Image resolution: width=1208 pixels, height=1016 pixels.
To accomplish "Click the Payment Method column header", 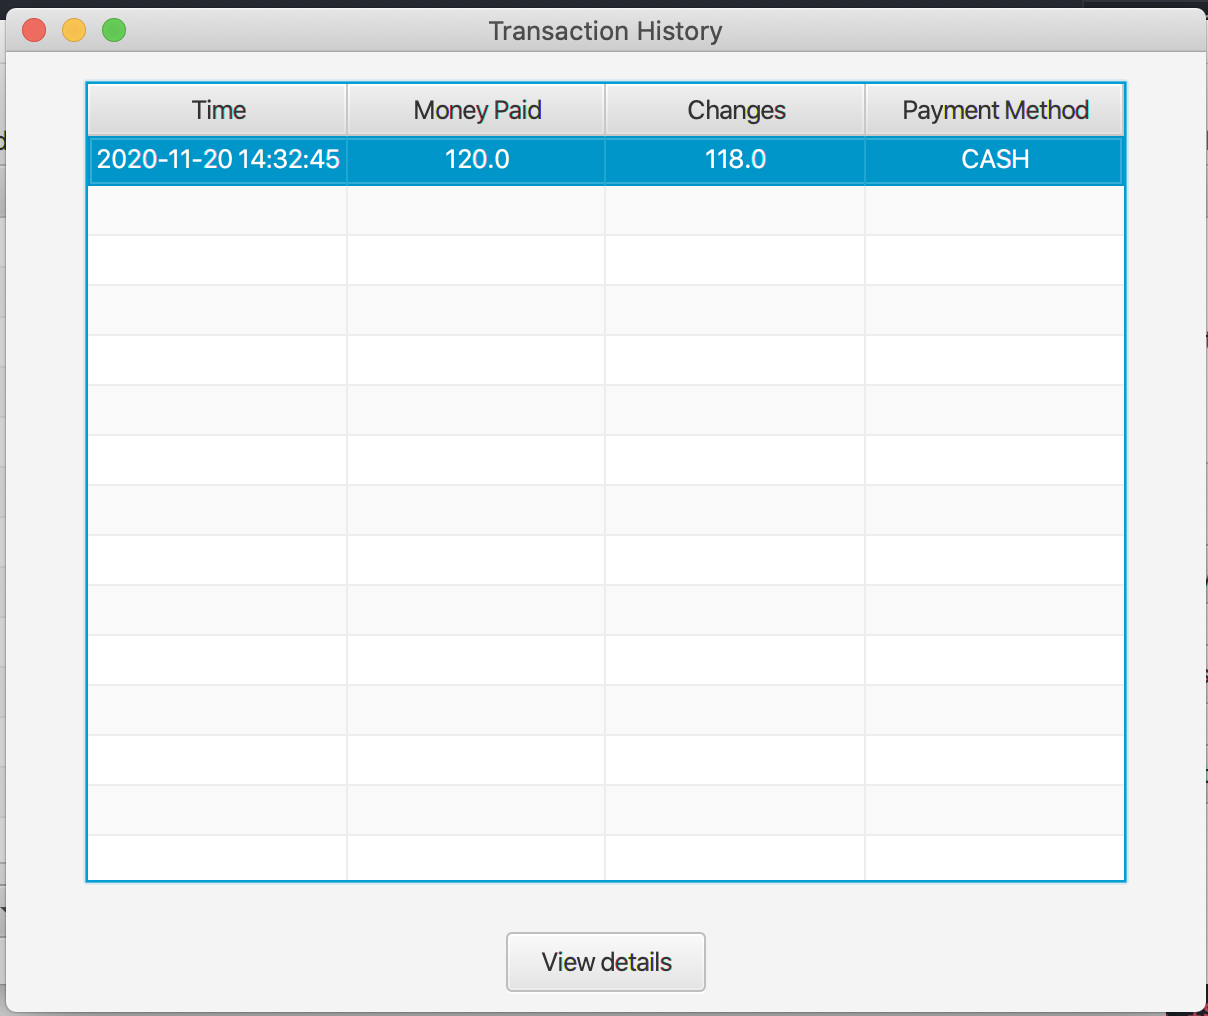I will 994,109.
